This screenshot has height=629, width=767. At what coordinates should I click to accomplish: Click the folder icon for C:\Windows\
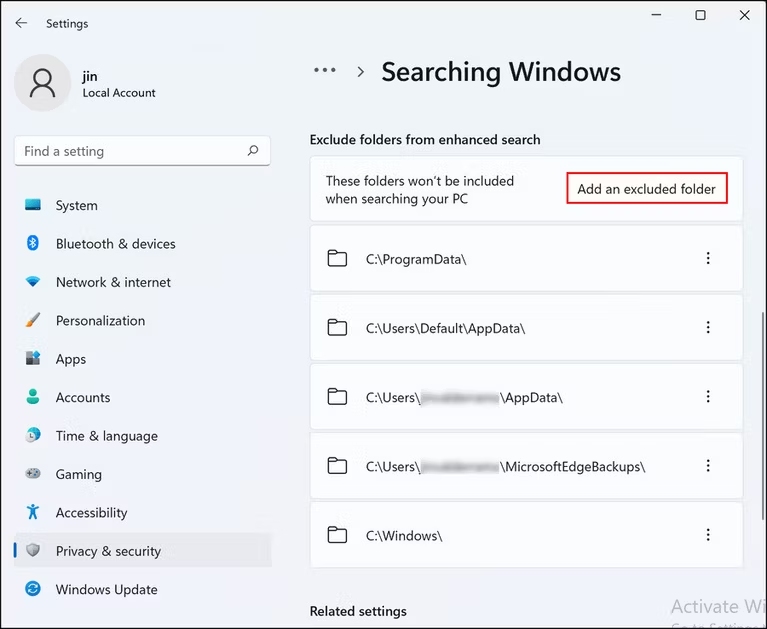coord(337,535)
